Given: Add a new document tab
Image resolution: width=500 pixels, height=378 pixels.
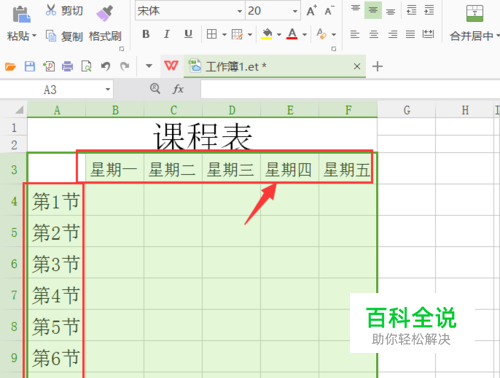Looking at the screenshot, I should pyautogui.click(x=377, y=66).
